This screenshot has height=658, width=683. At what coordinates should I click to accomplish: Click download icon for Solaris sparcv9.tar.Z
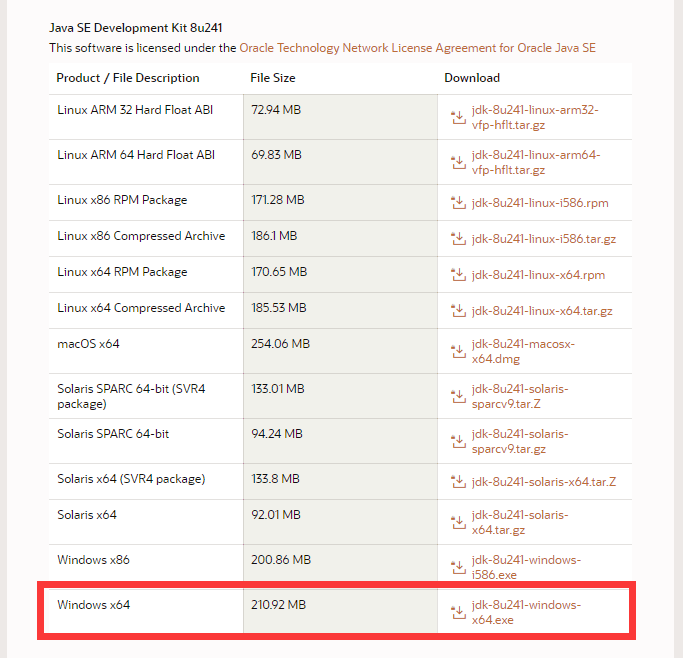point(458,396)
